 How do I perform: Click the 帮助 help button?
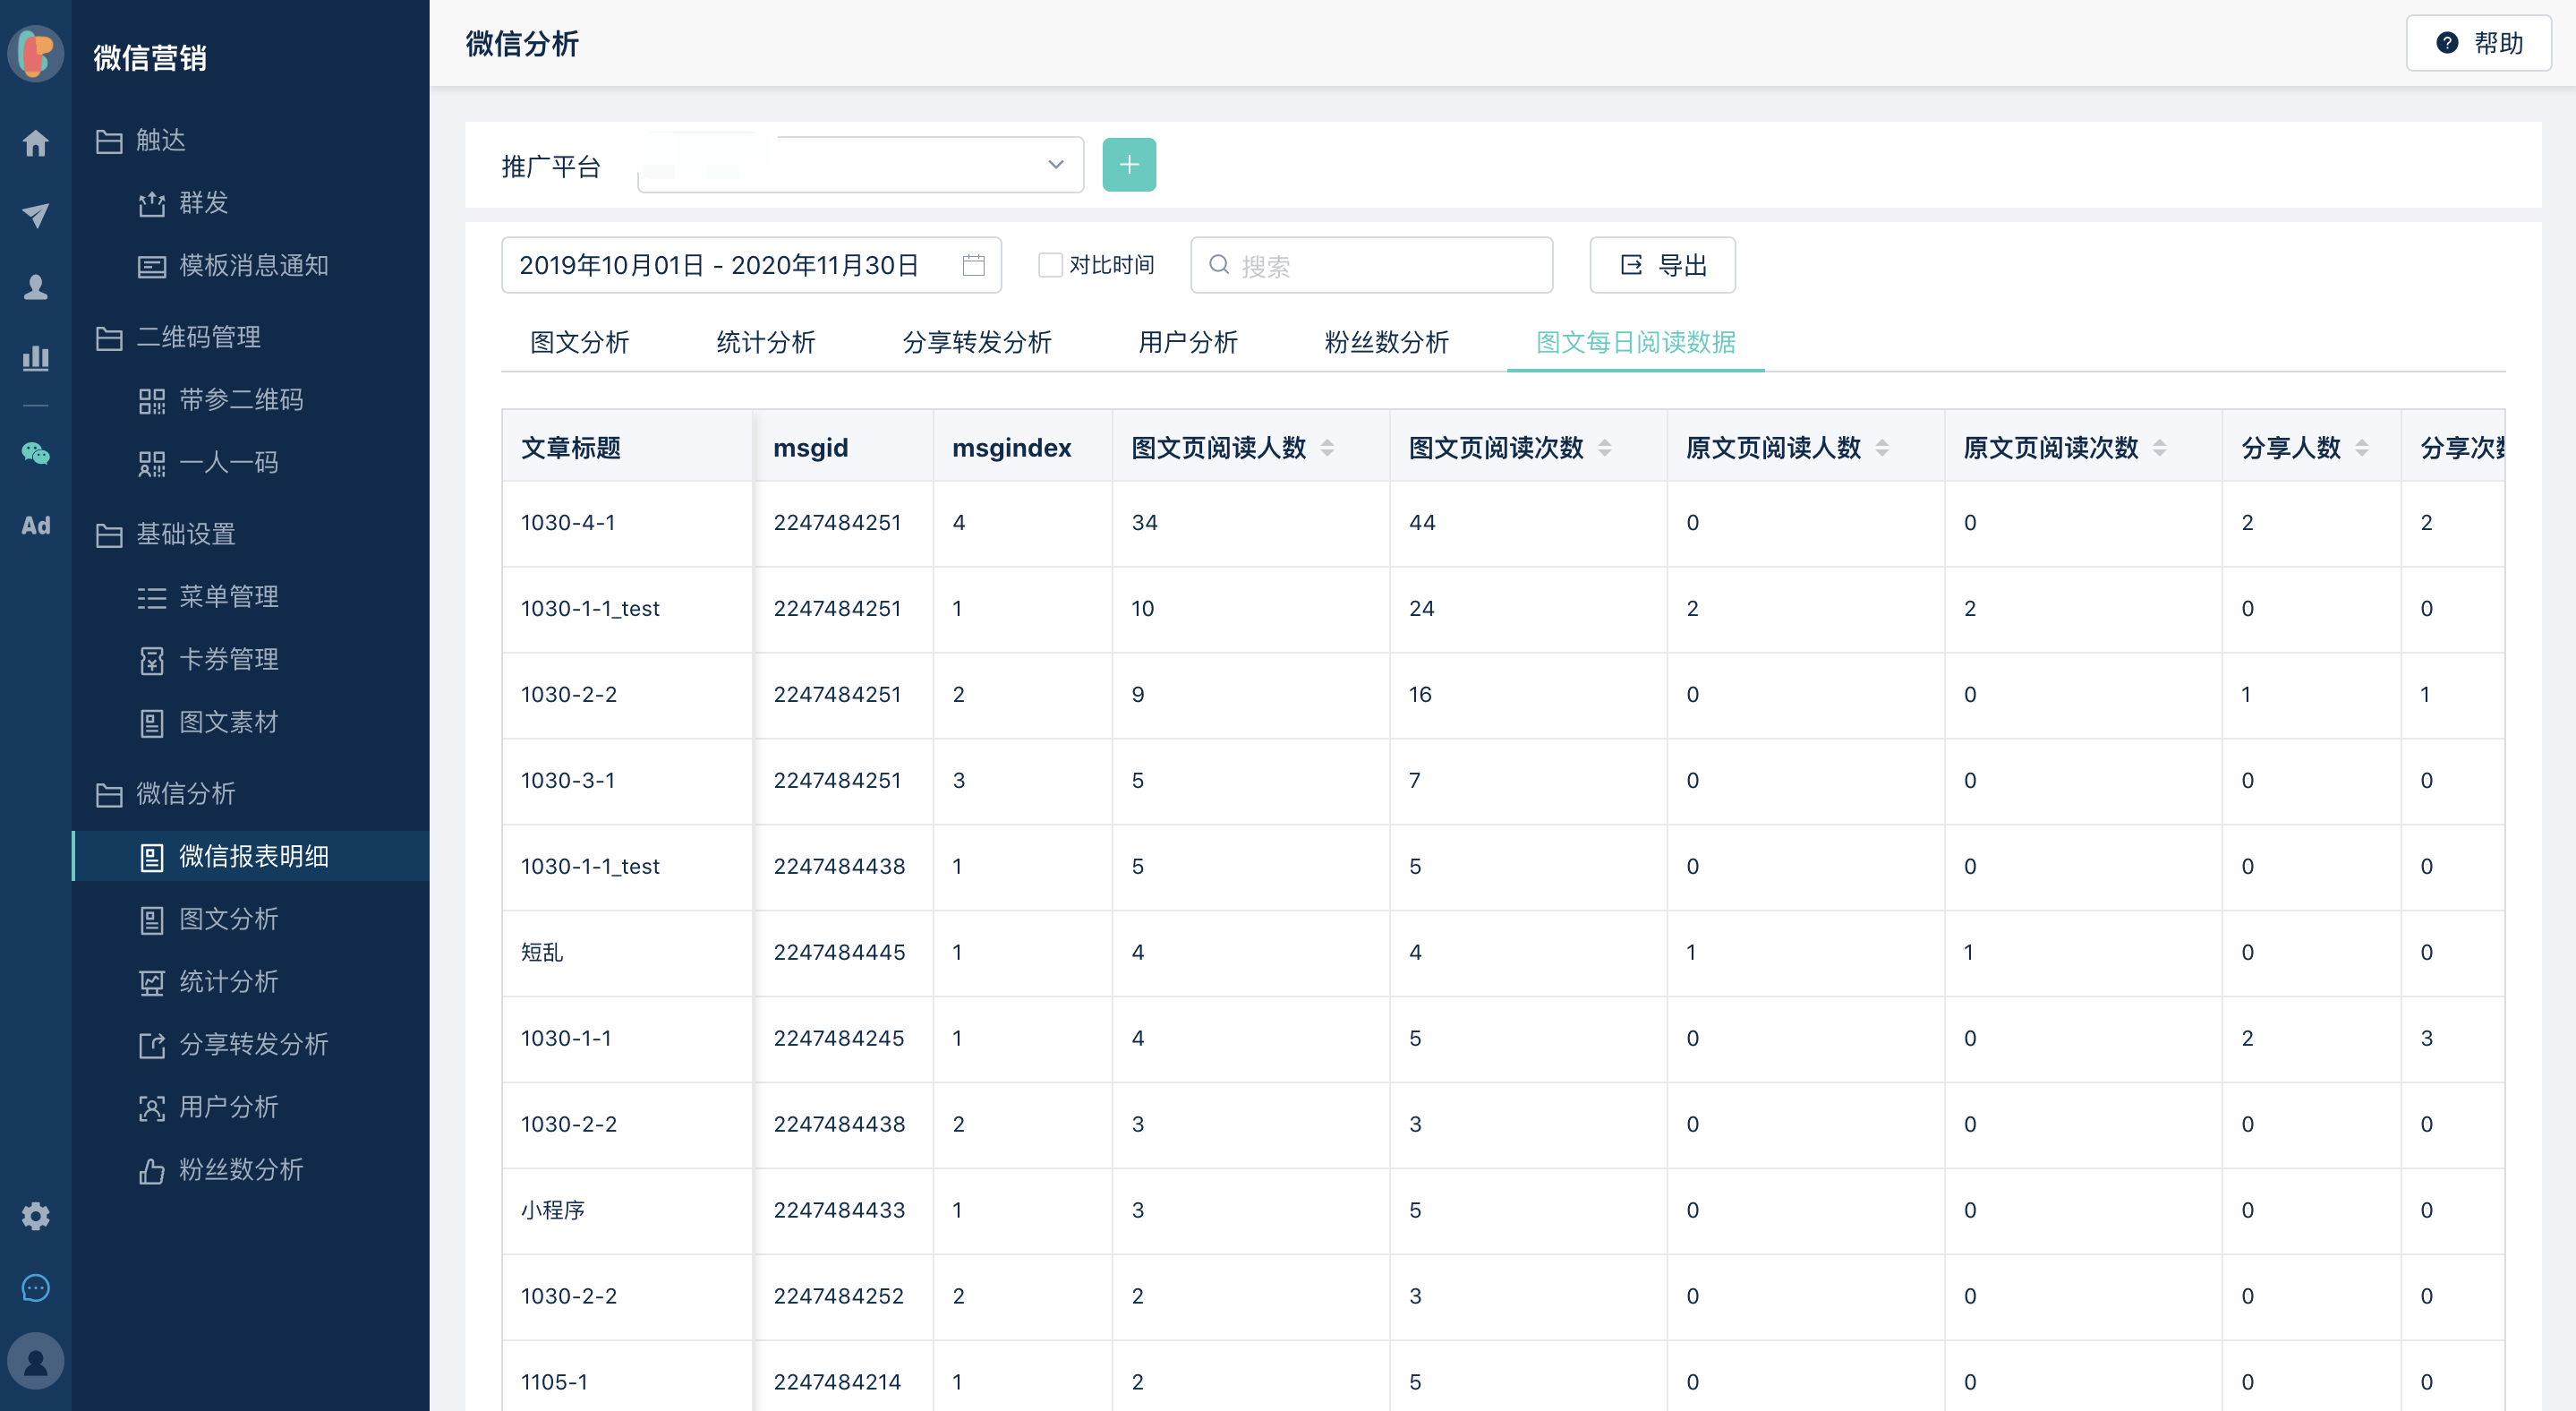2478,43
